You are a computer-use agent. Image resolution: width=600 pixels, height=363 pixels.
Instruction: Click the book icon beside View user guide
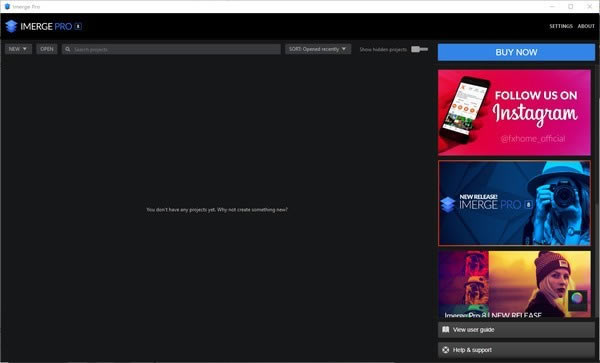click(x=445, y=329)
